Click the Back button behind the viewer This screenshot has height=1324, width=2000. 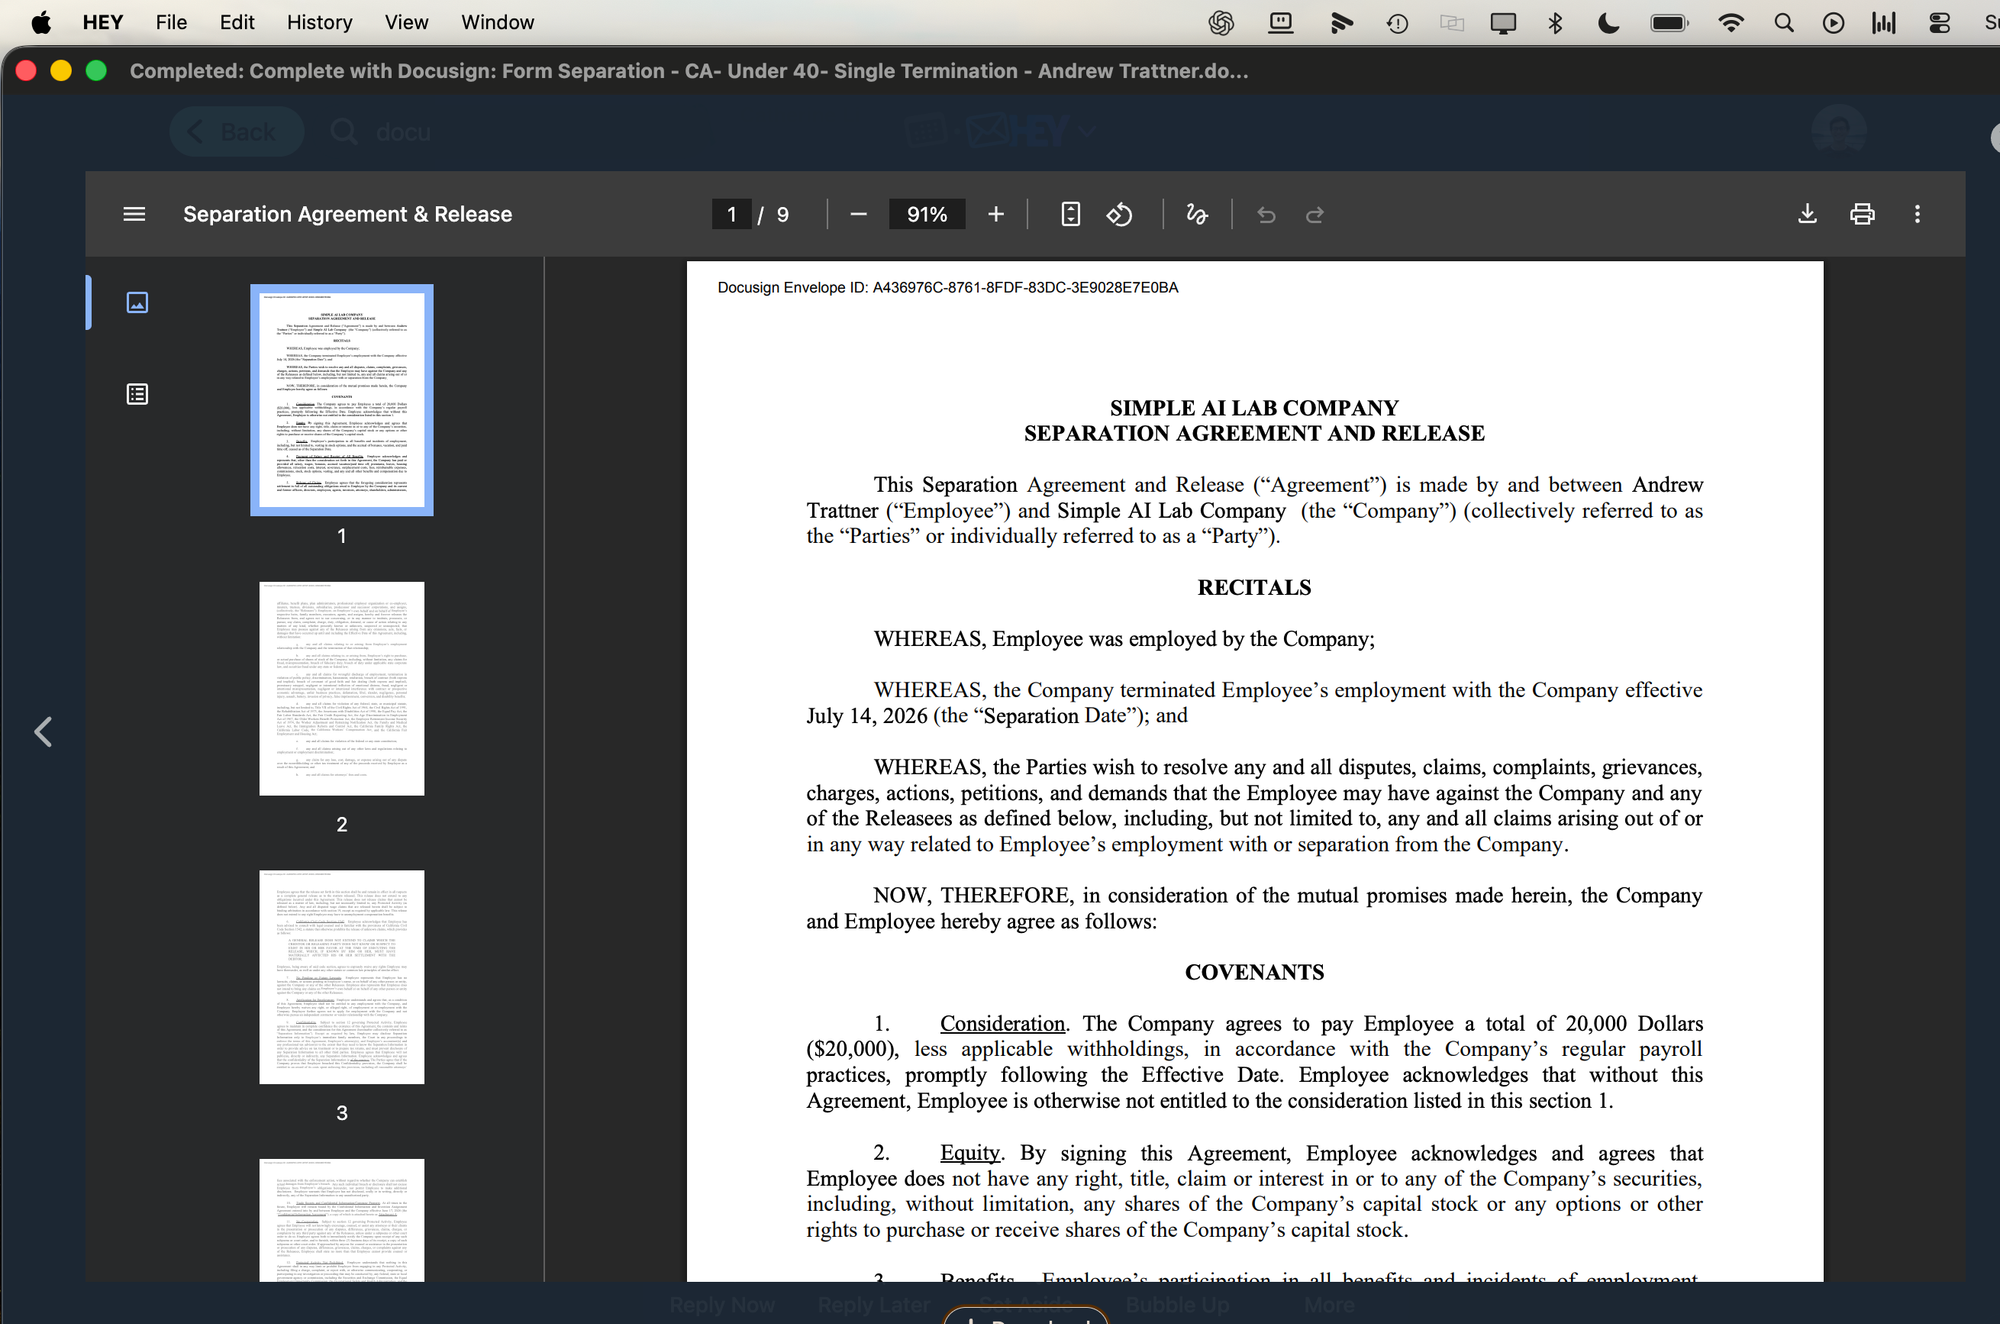236,132
